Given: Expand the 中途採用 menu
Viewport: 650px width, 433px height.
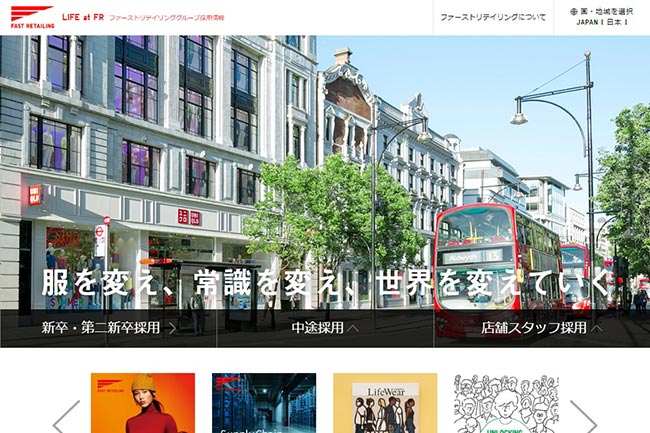Looking at the screenshot, I should 325,327.
